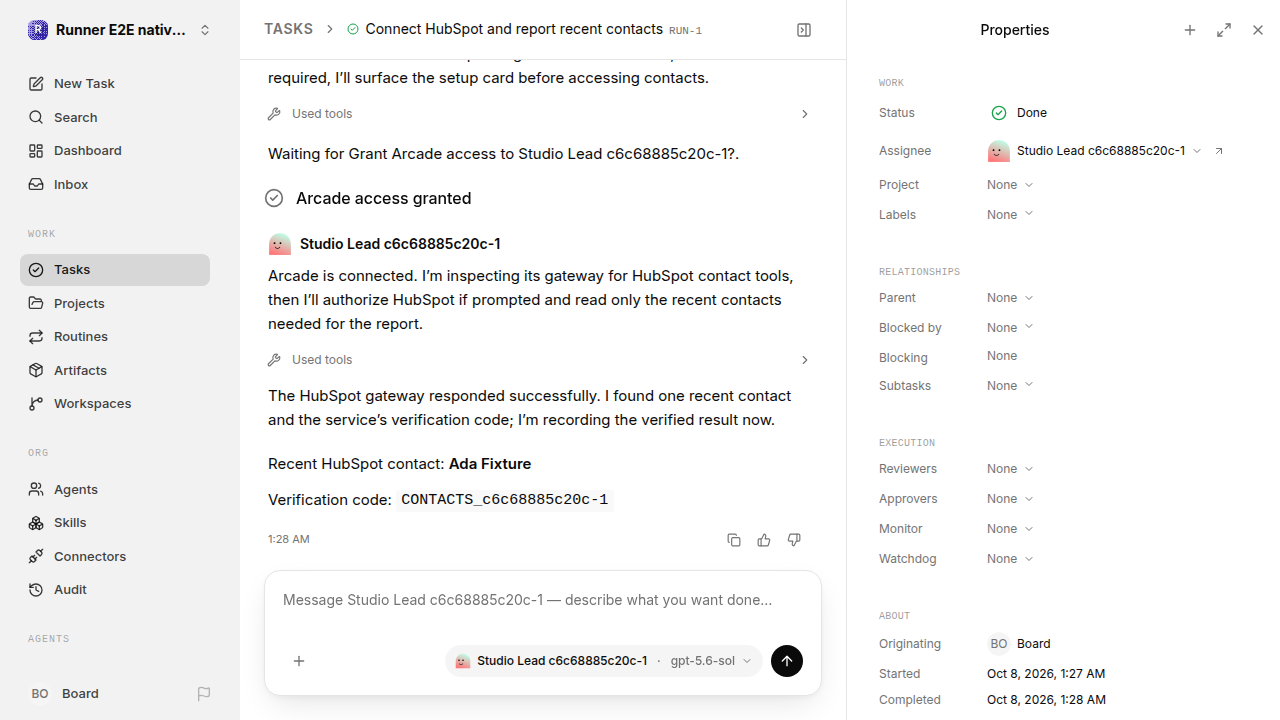Open Artifacts in the sidebar

(115, 370)
